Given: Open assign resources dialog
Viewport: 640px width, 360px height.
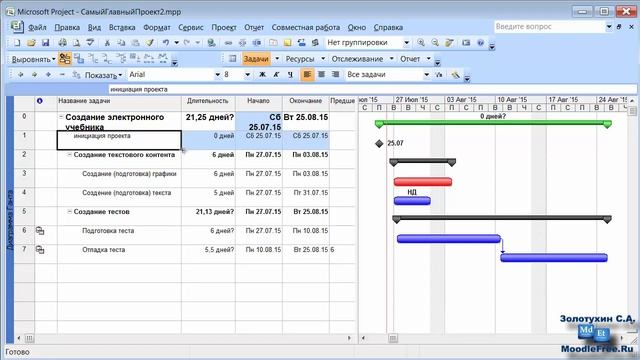Looking at the screenshot, I should click(302, 42).
